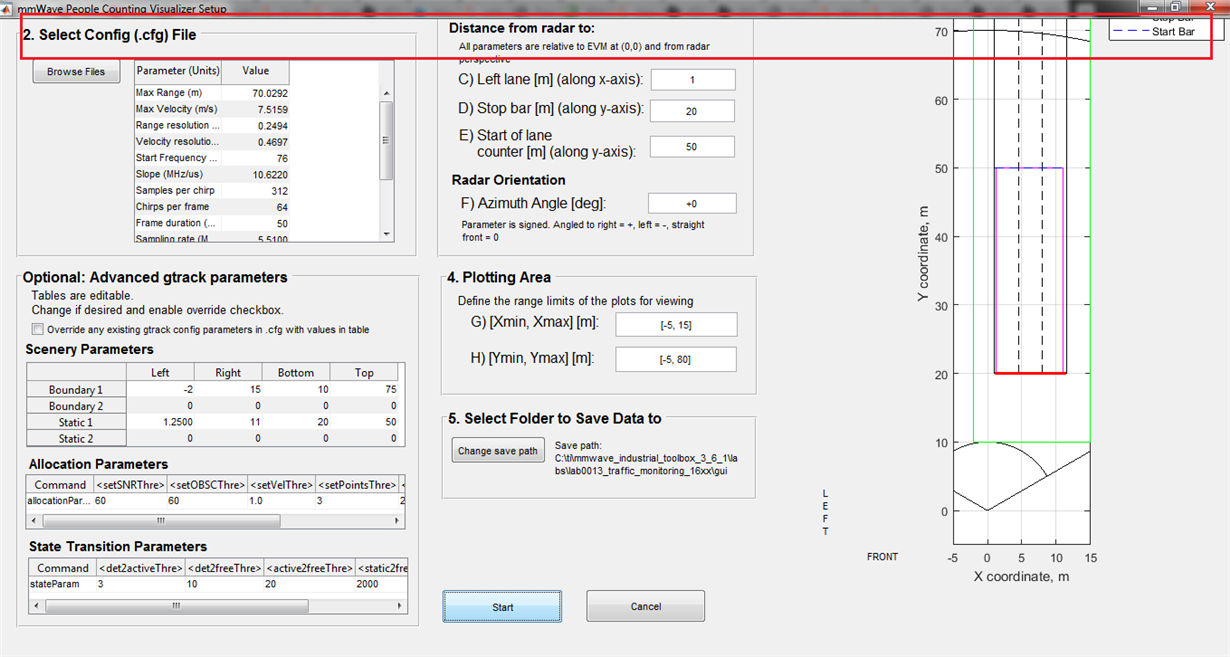Screen dimensions: 1230x657
Task: Click Browse Files to choose a config file
Action: coord(76,71)
